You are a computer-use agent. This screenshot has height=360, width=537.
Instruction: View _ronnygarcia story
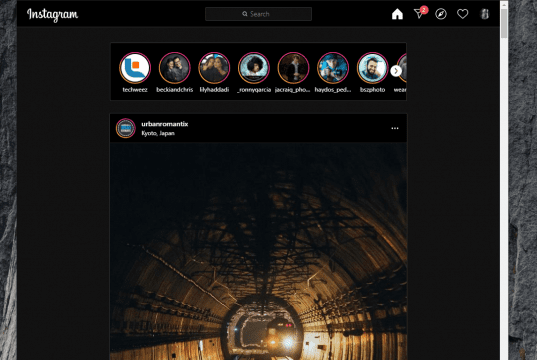pos(254,68)
